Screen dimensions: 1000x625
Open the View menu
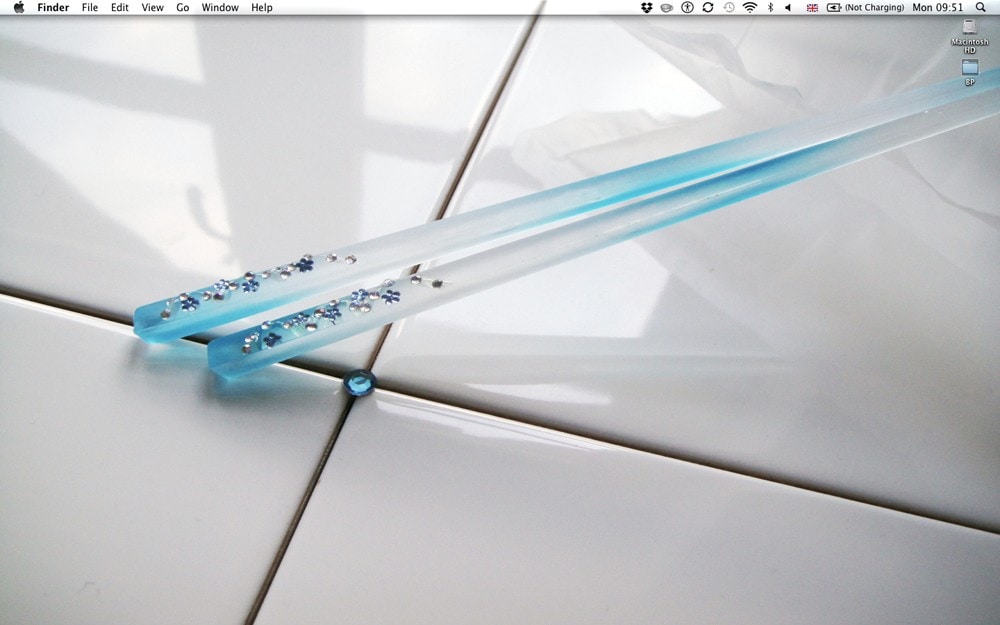click(152, 7)
